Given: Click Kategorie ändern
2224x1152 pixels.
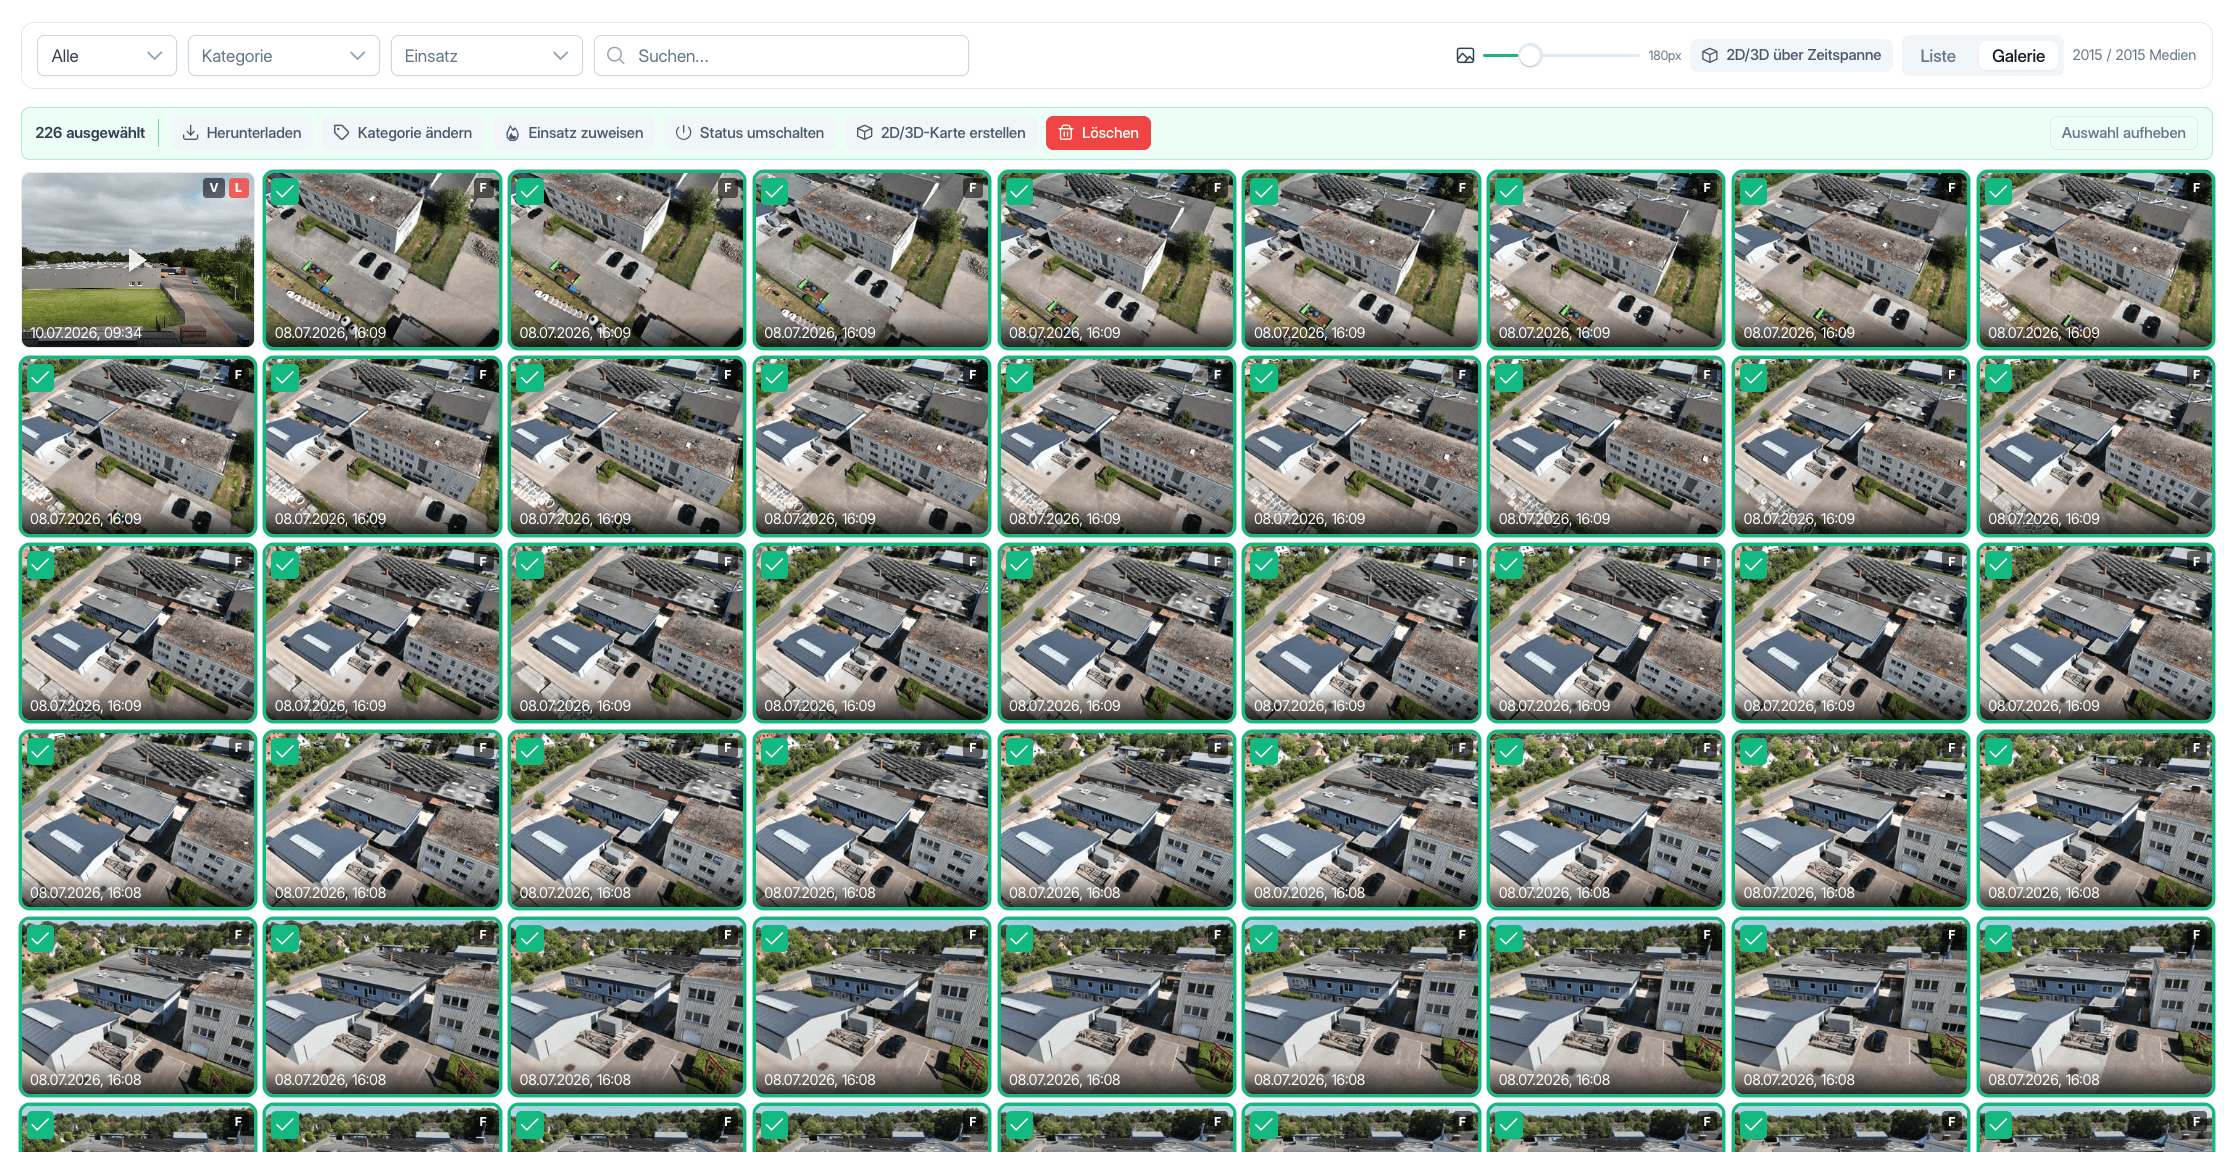Looking at the screenshot, I should click(403, 133).
